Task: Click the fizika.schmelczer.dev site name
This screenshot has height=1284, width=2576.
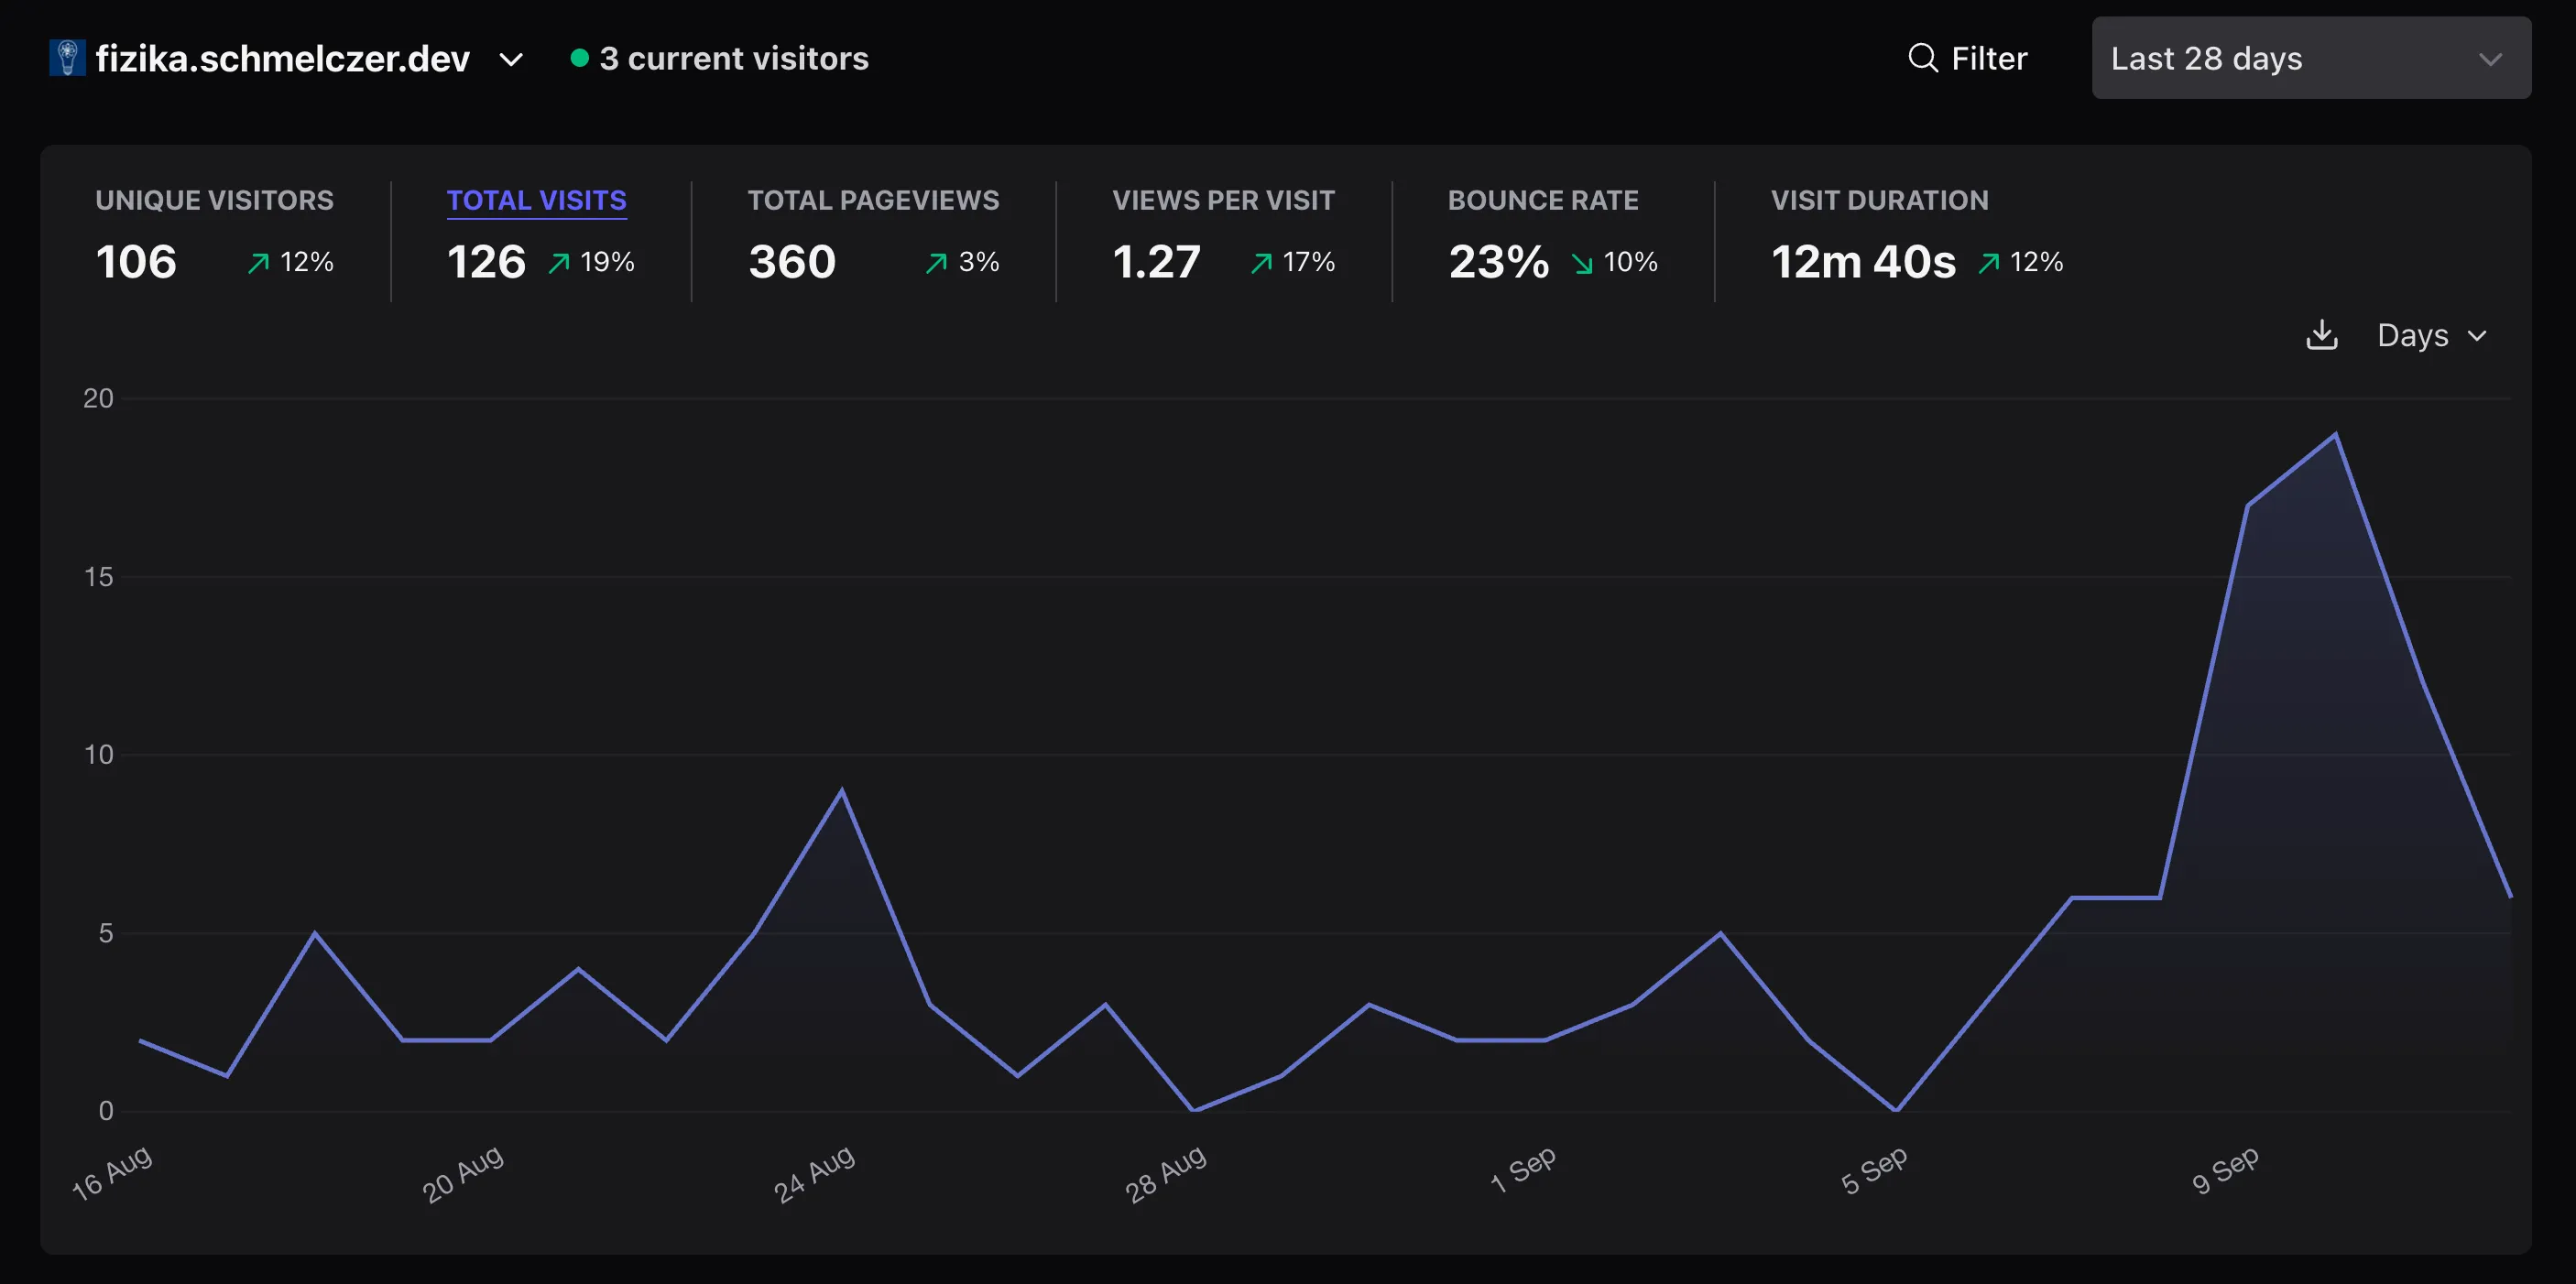Action: tap(283, 58)
